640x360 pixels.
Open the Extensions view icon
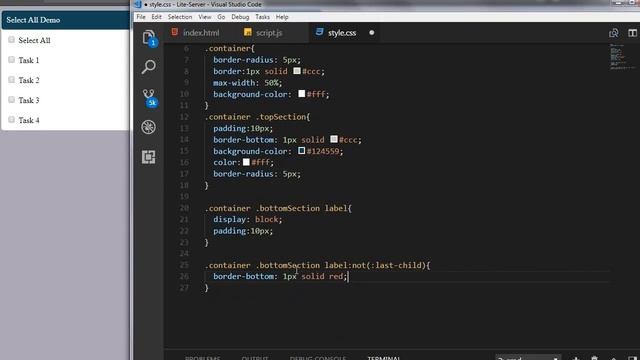[149, 157]
